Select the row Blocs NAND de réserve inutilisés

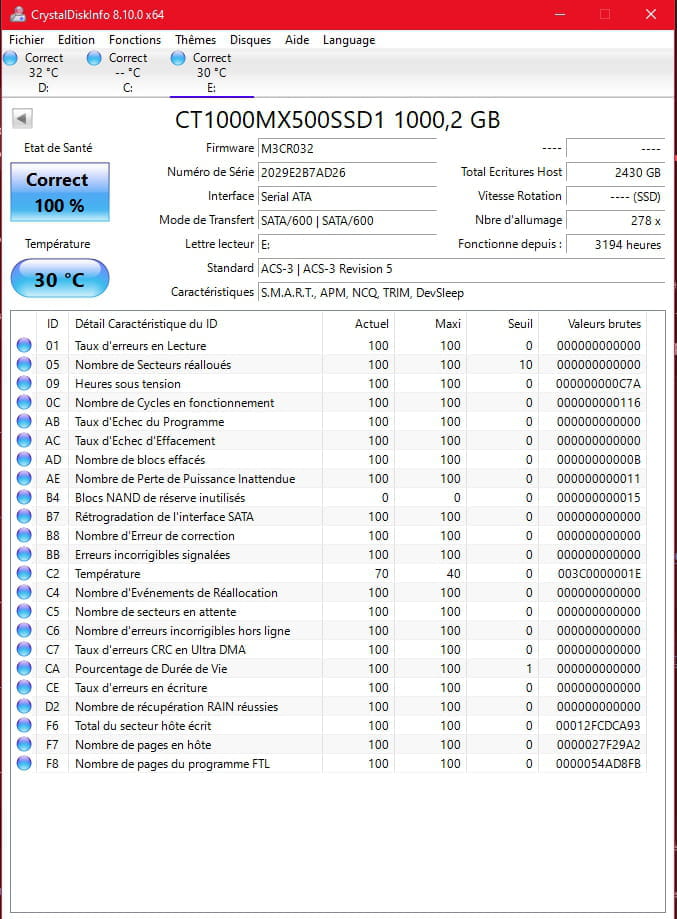click(329, 497)
